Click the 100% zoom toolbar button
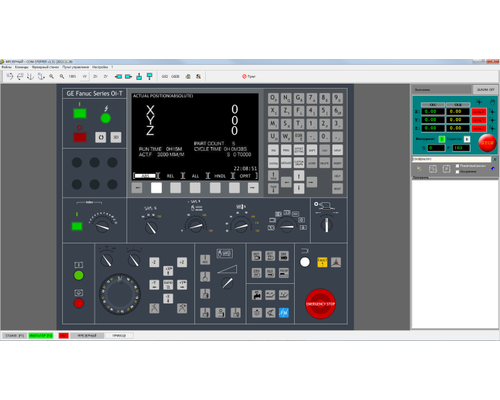Image resolution: width=500 pixels, height=400 pixels. (x=72, y=76)
